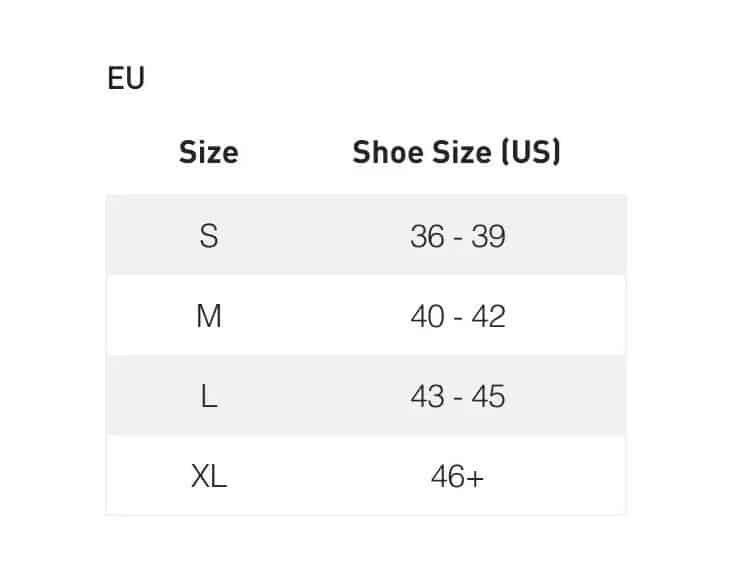This screenshot has width=731, height=580.
Task: Click the number 36 in the S row
Action: pos(427,236)
